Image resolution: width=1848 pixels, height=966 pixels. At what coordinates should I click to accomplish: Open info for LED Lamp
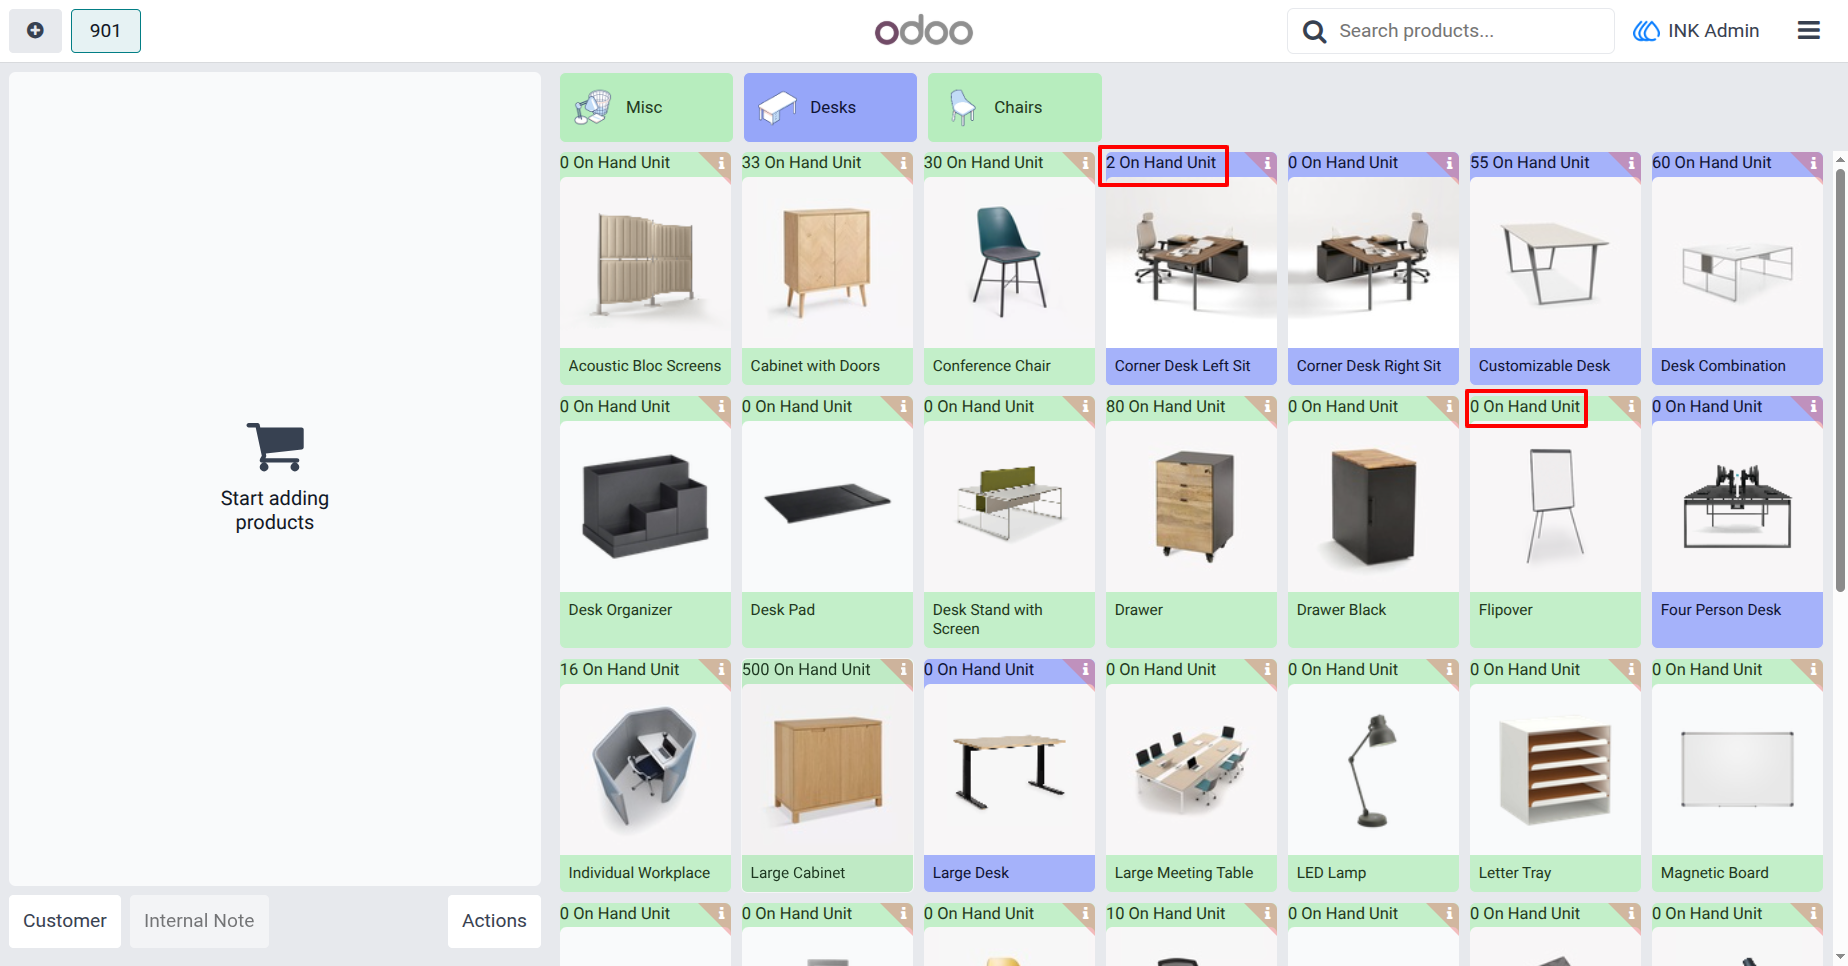tap(1449, 670)
